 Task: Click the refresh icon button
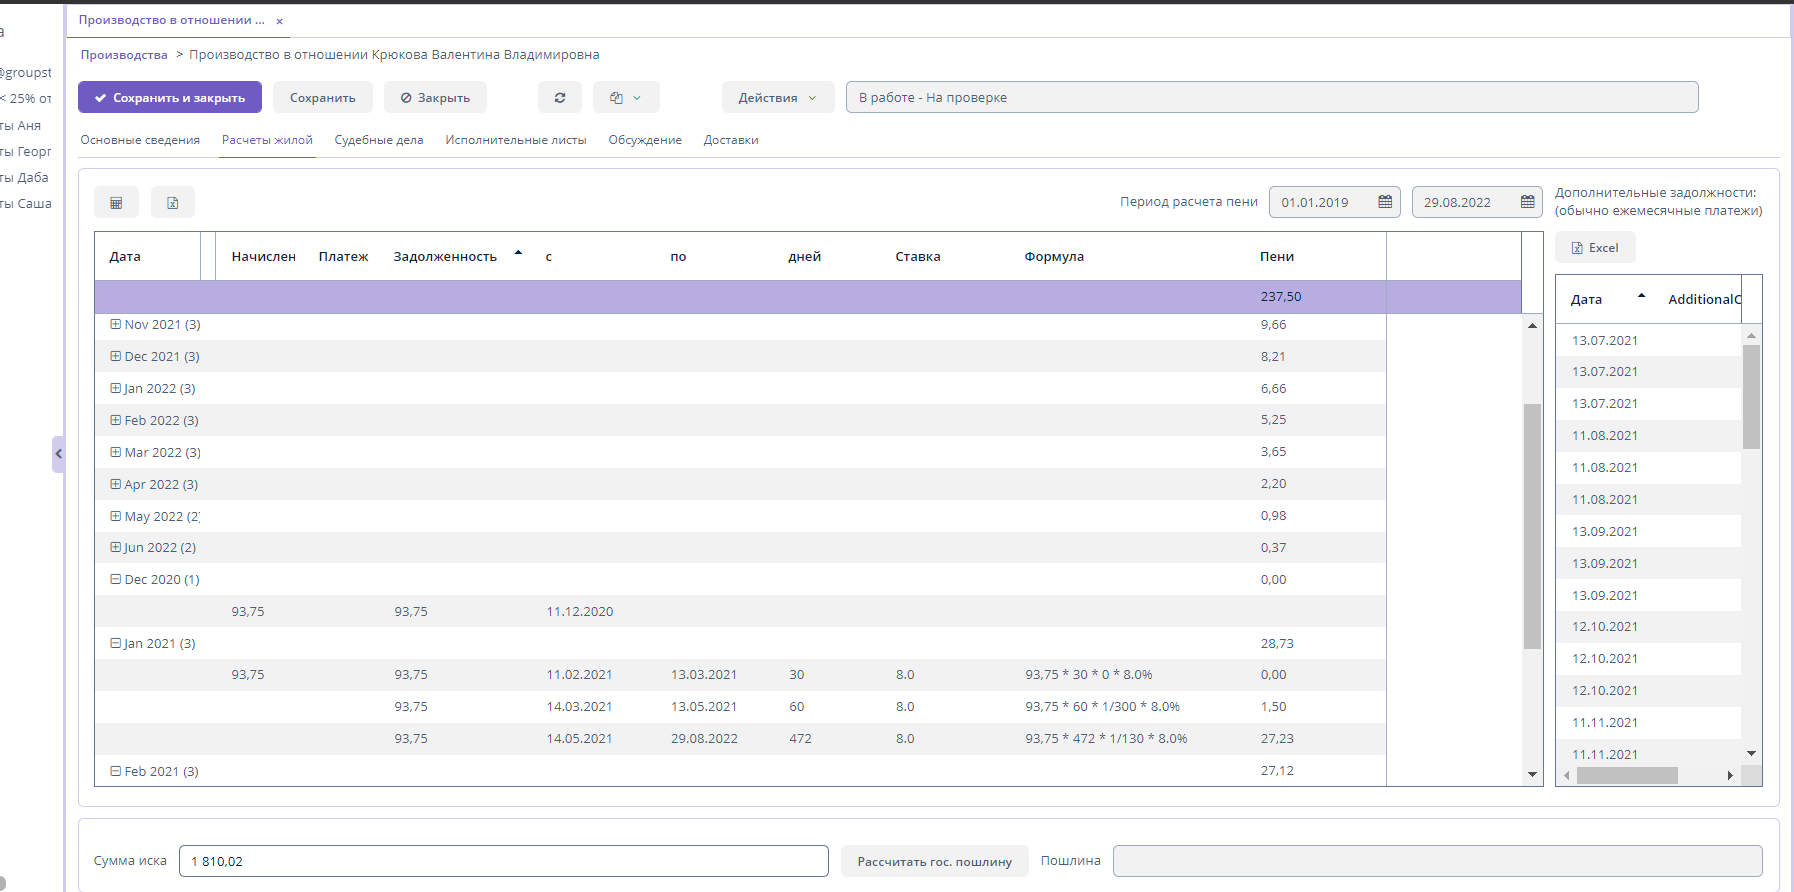tap(560, 98)
